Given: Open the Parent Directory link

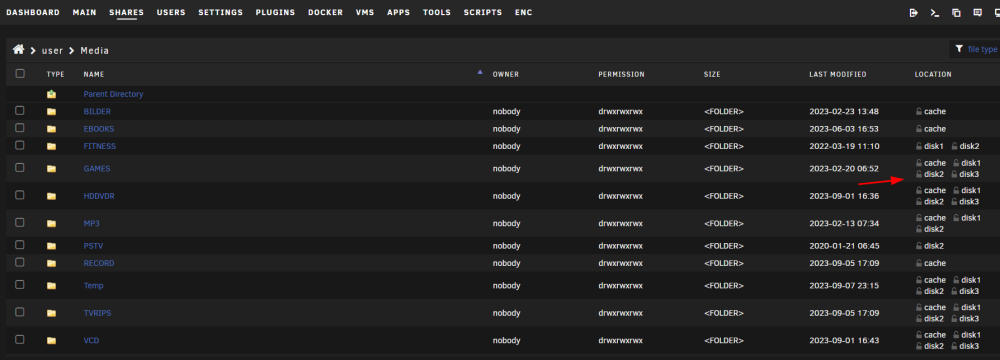Looking at the screenshot, I should pyautogui.click(x=114, y=94).
